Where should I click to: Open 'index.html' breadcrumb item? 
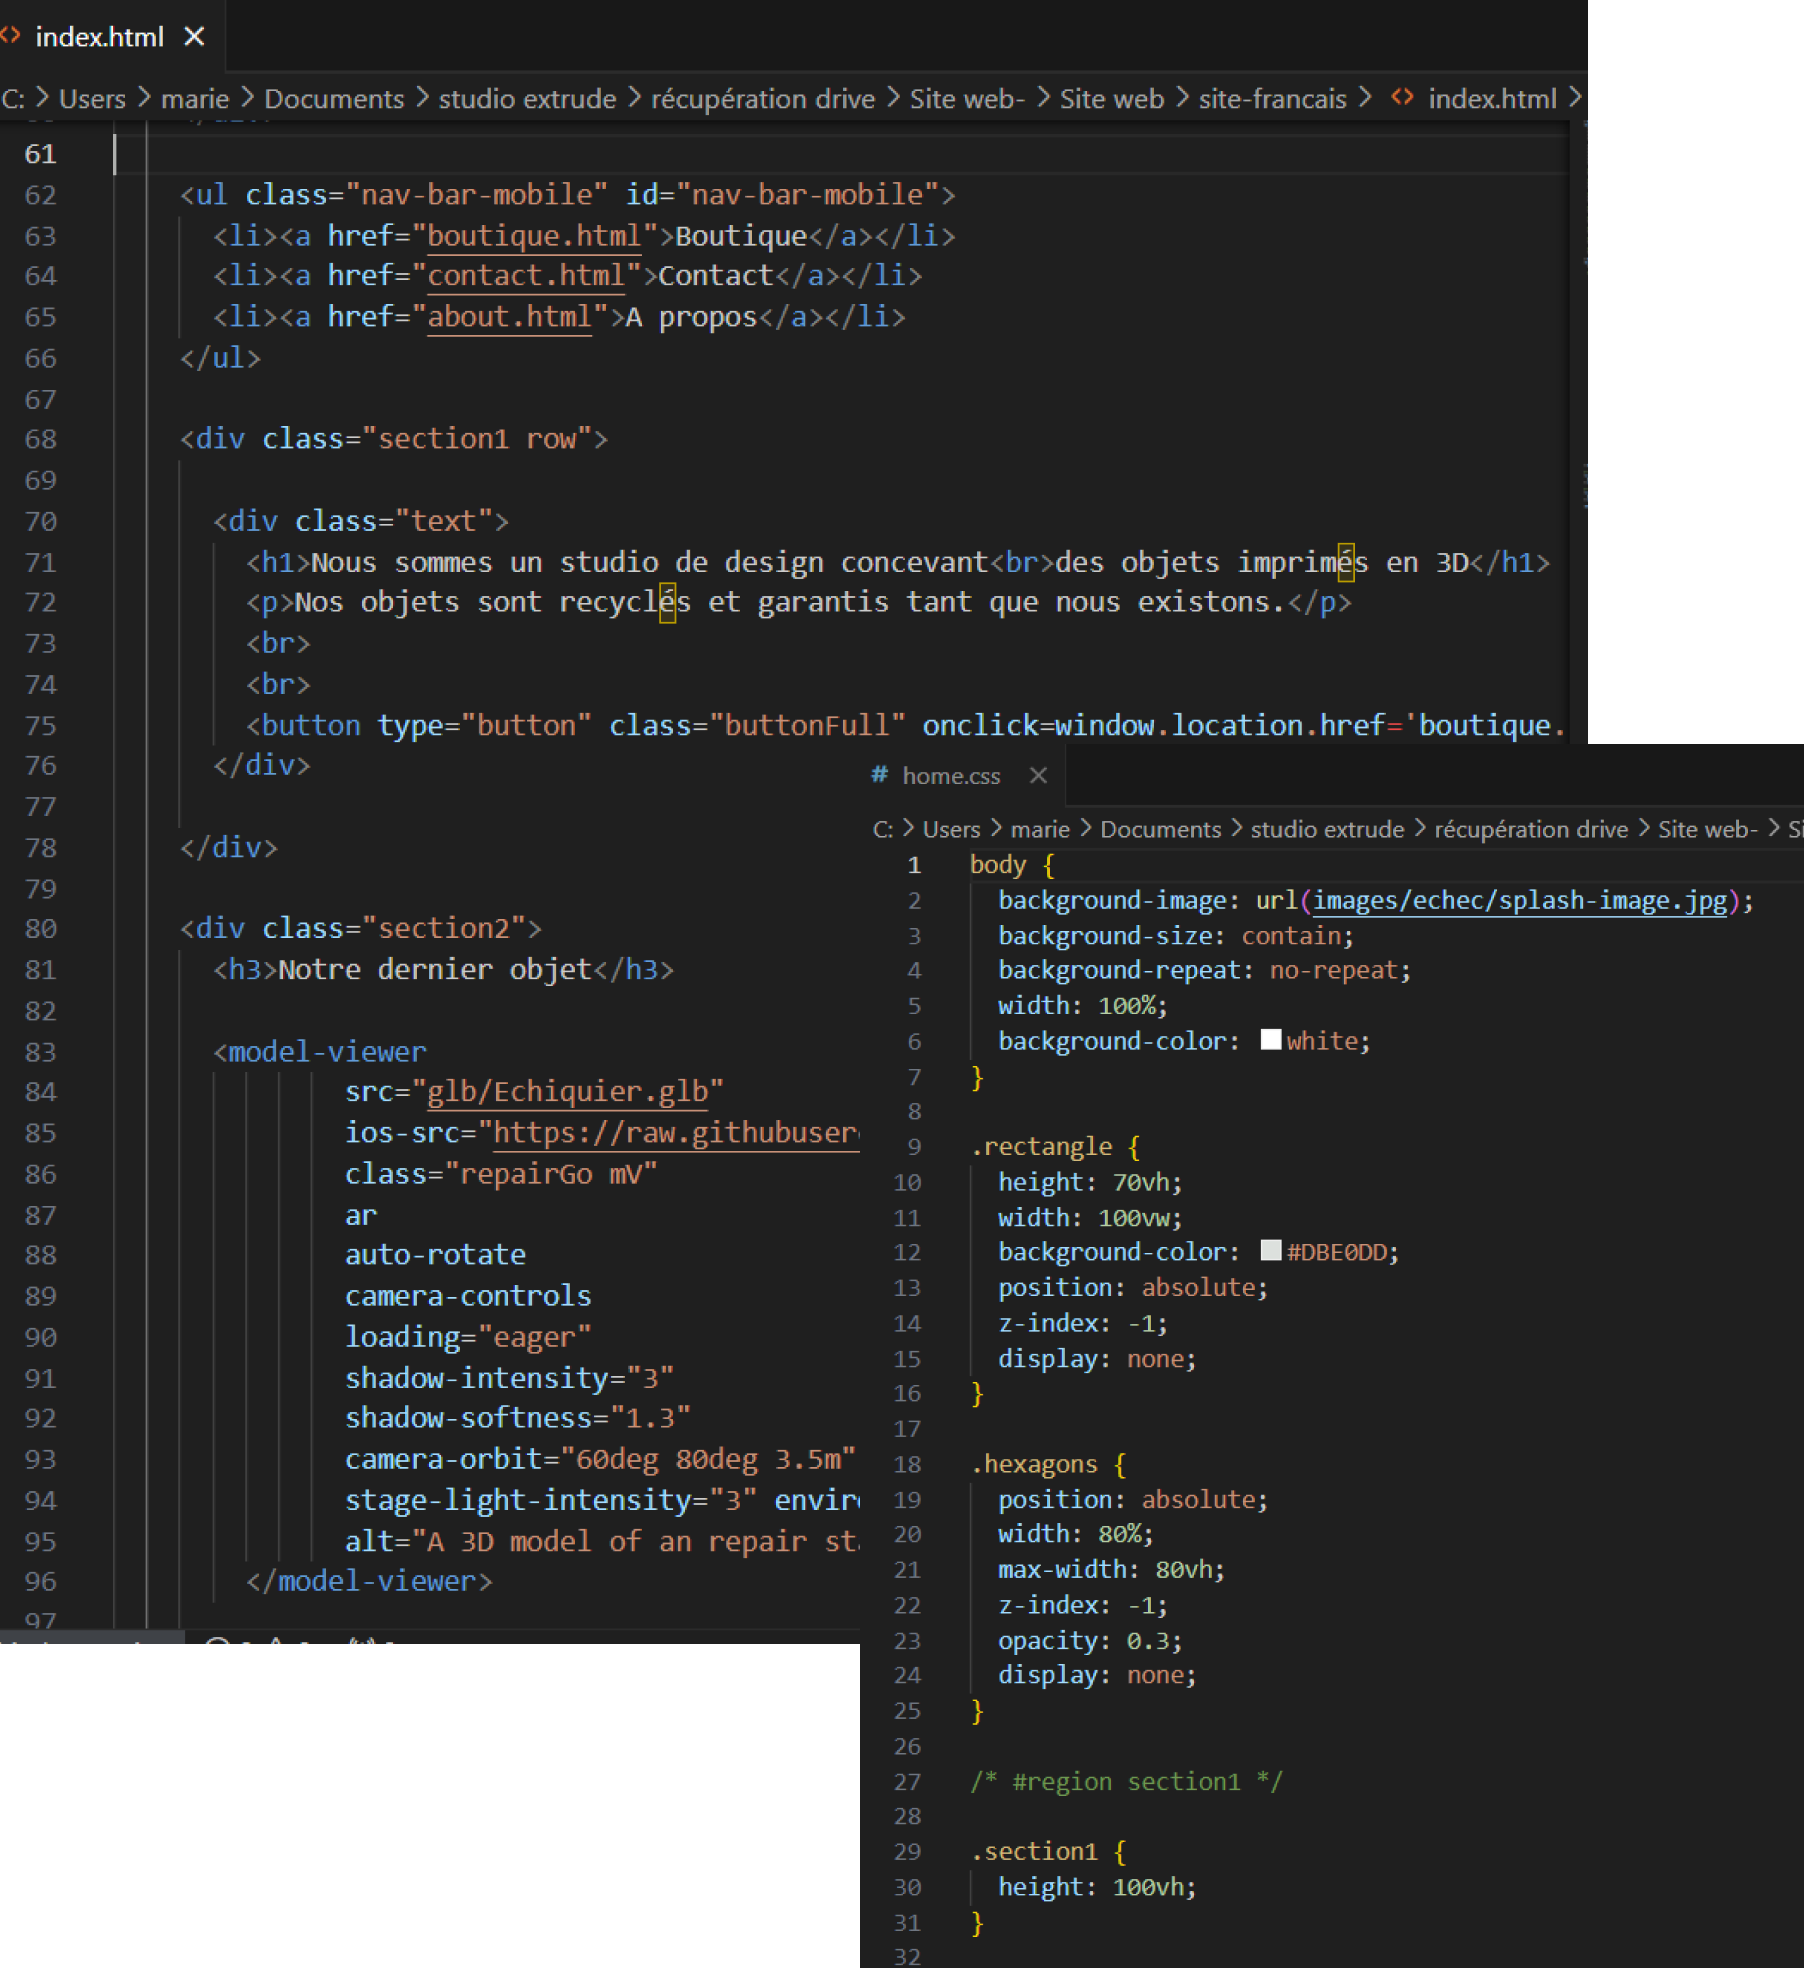coord(1492,99)
